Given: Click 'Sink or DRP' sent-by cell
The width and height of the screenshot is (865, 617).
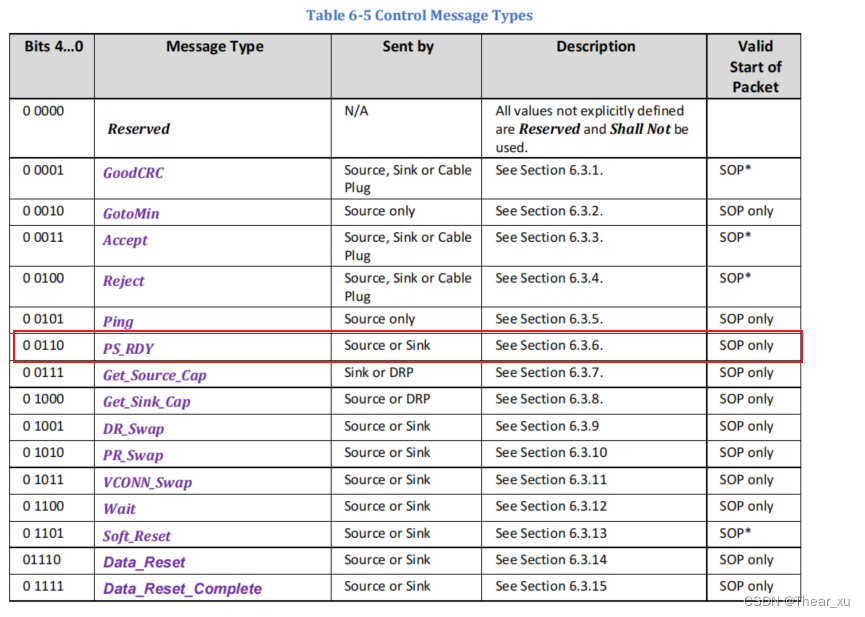Looking at the screenshot, I should click(378, 373).
